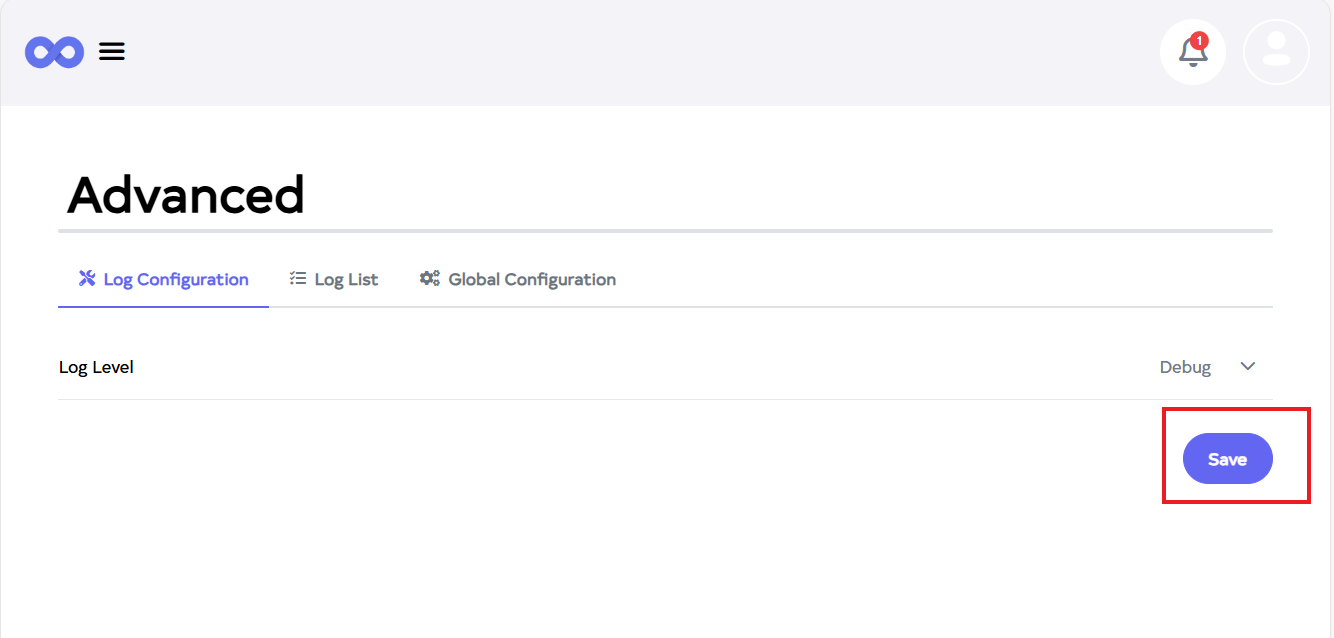Open the Global Configuration tab
Image resolution: width=1334 pixels, height=638 pixels.
pyautogui.click(x=531, y=280)
